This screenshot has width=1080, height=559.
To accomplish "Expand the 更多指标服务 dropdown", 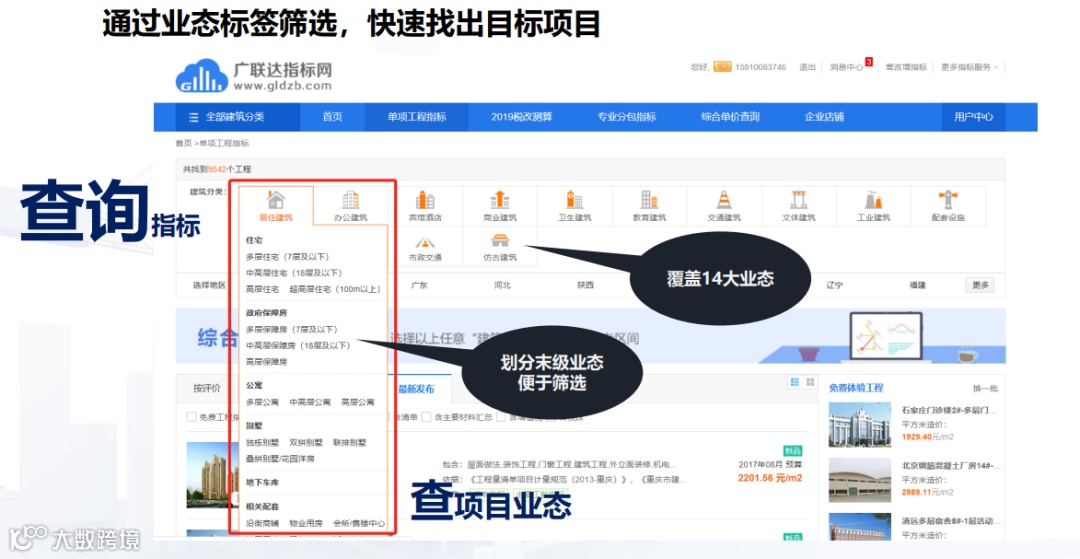I will coord(969,67).
